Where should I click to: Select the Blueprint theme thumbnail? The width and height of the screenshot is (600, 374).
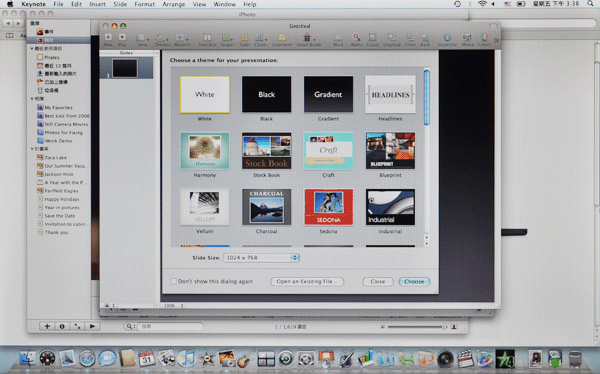tap(390, 151)
